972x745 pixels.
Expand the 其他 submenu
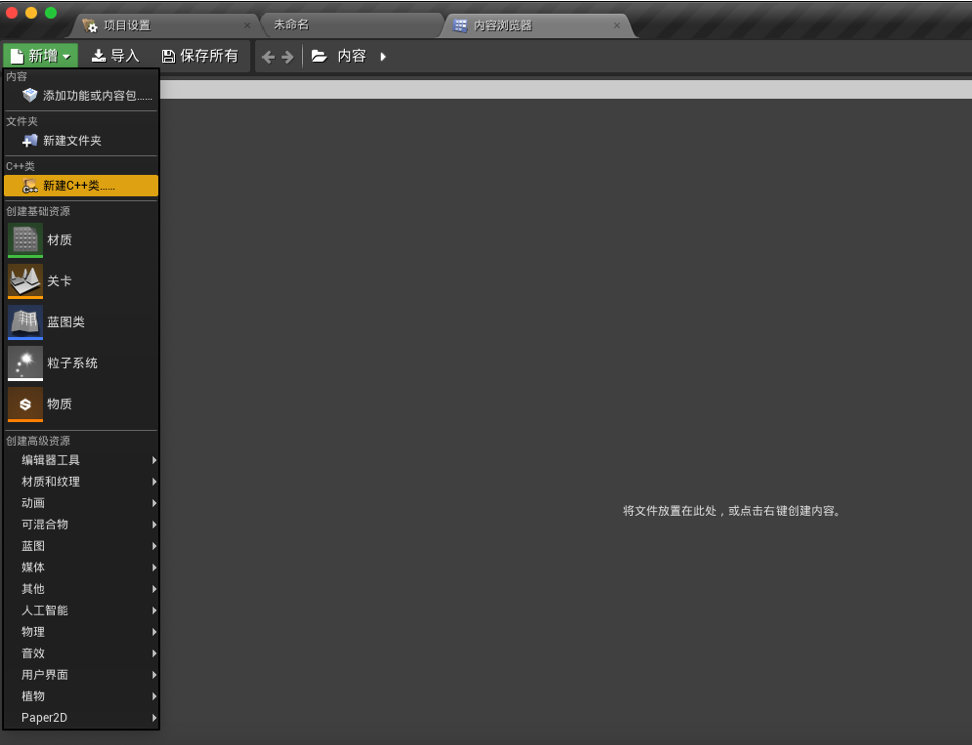81,589
